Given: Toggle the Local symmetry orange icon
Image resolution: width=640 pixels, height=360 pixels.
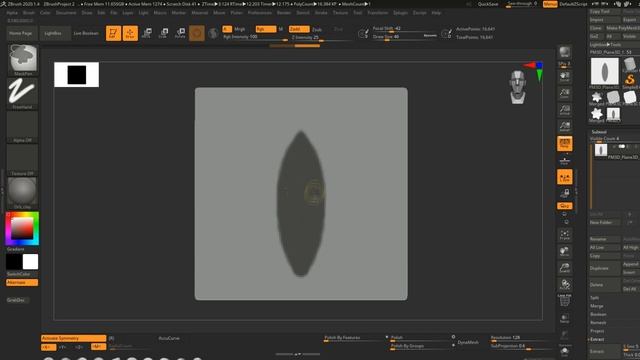Looking at the screenshot, I should [x=564, y=177].
